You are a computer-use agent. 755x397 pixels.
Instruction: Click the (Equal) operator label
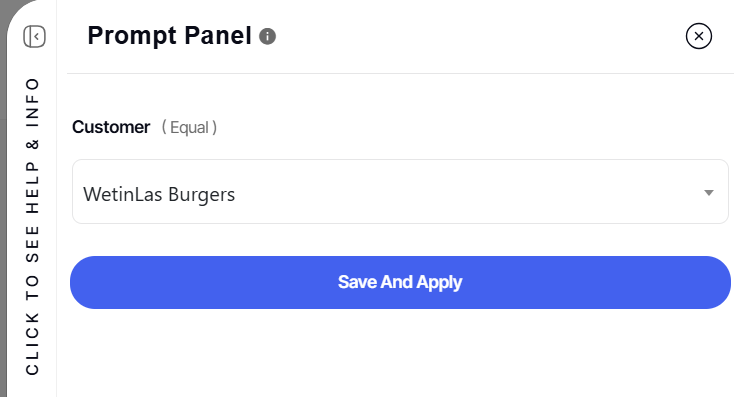189,128
